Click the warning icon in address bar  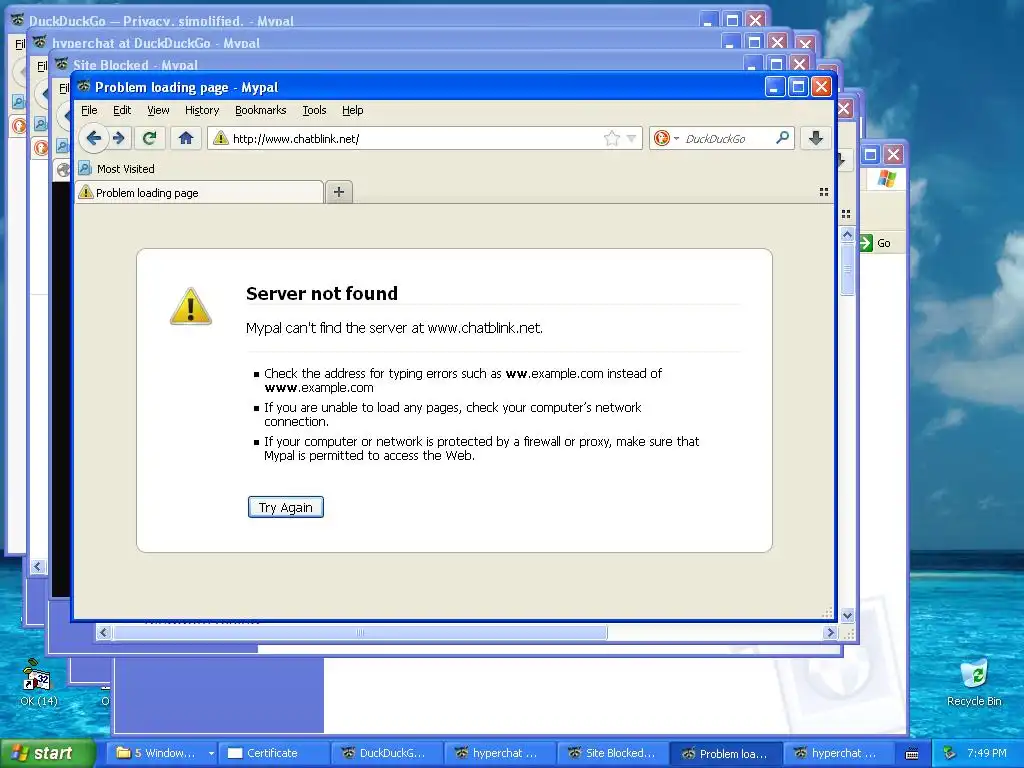[x=221, y=138]
